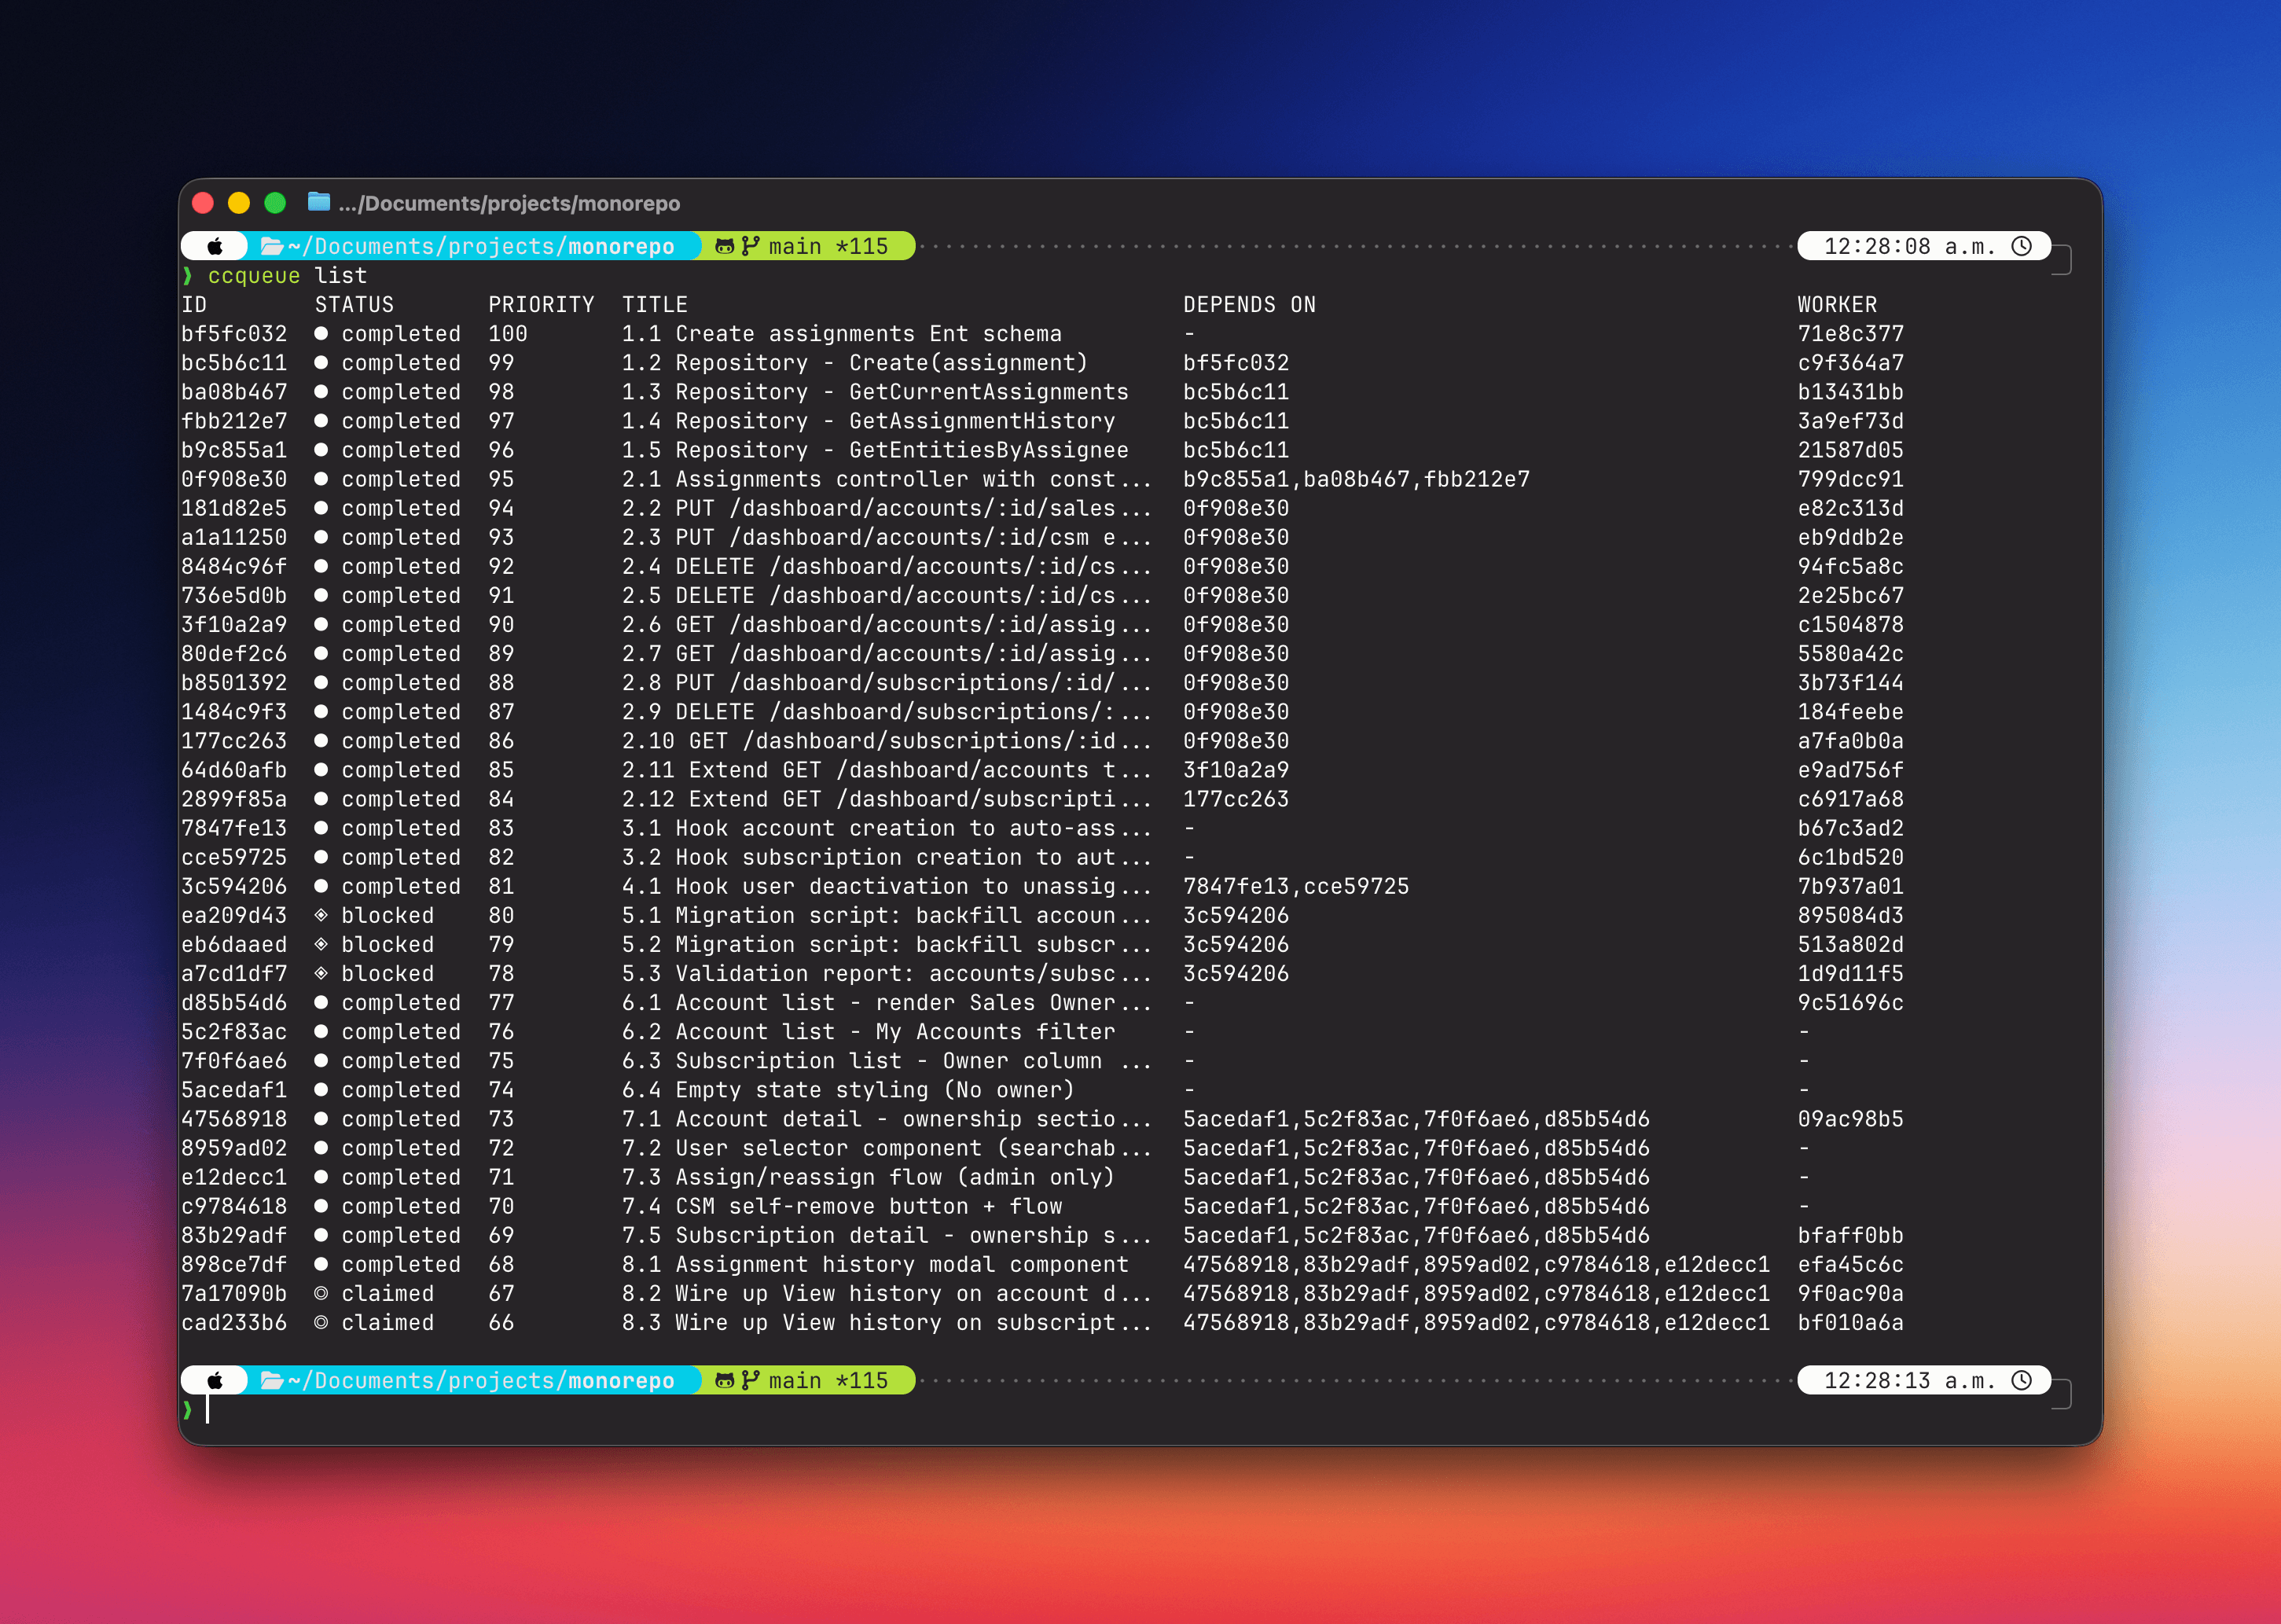The width and height of the screenshot is (2281, 1624).
Task: Click the completed status dot for task 898ce7df
Action: click(x=321, y=1264)
